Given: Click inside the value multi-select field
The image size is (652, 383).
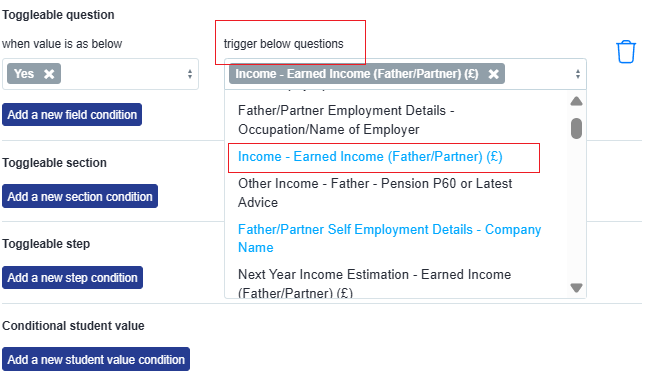Looking at the screenshot, I should tap(125, 74).
